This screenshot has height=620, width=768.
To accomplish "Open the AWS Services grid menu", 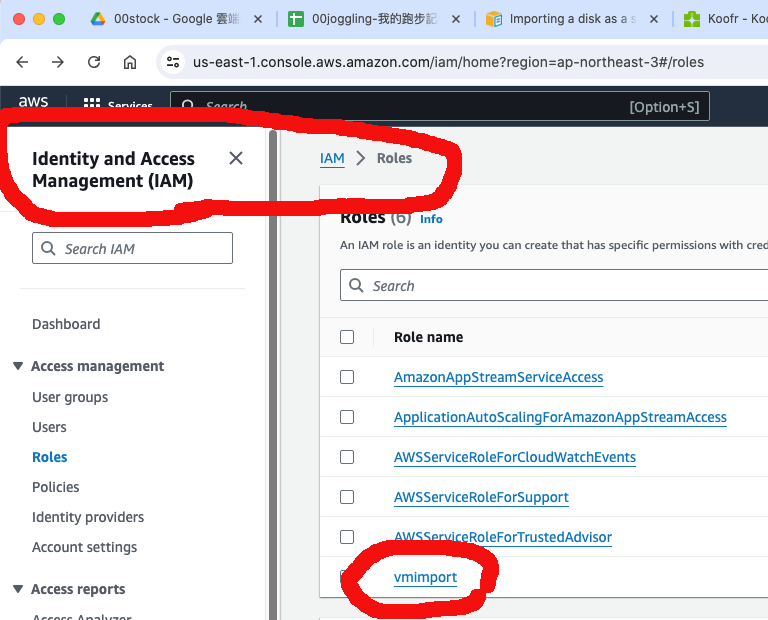I will point(92,105).
